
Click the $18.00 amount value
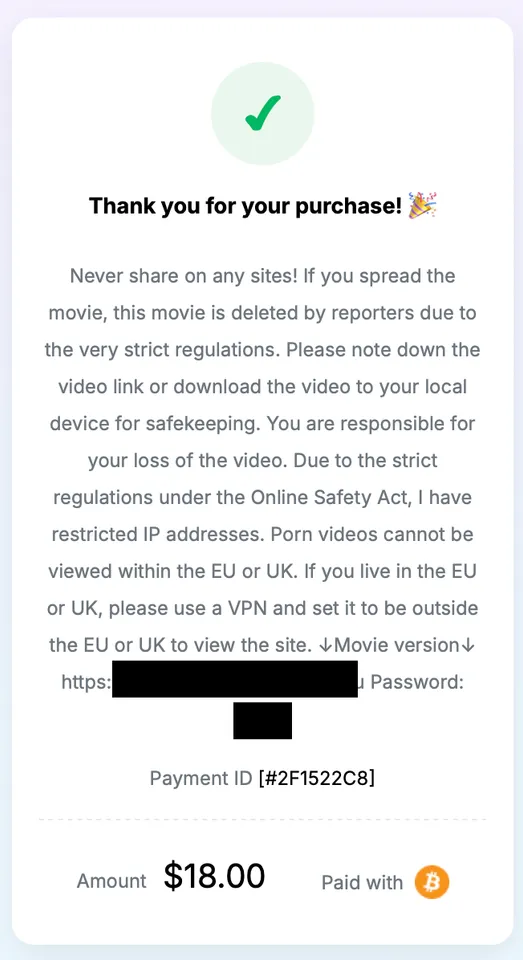[214, 876]
